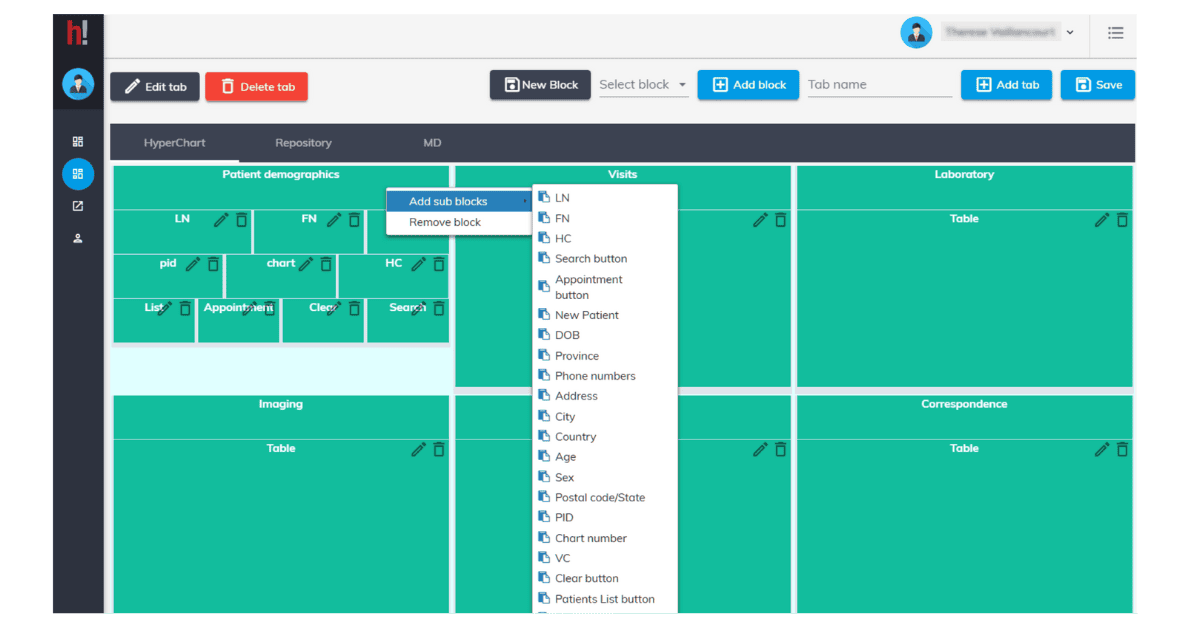Select Search button from sub blocks list
The width and height of the screenshot is (1200, 628).
[591, 258]
